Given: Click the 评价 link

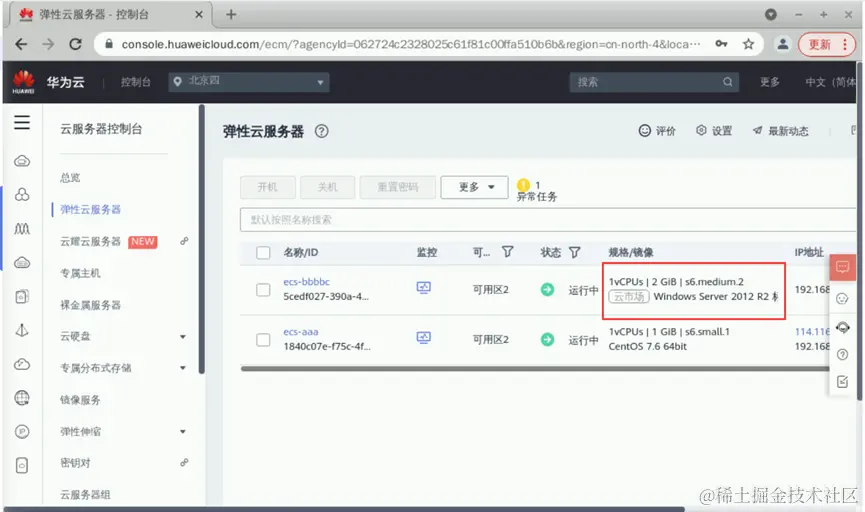Looking at the screenshot, I should point(657,131).
